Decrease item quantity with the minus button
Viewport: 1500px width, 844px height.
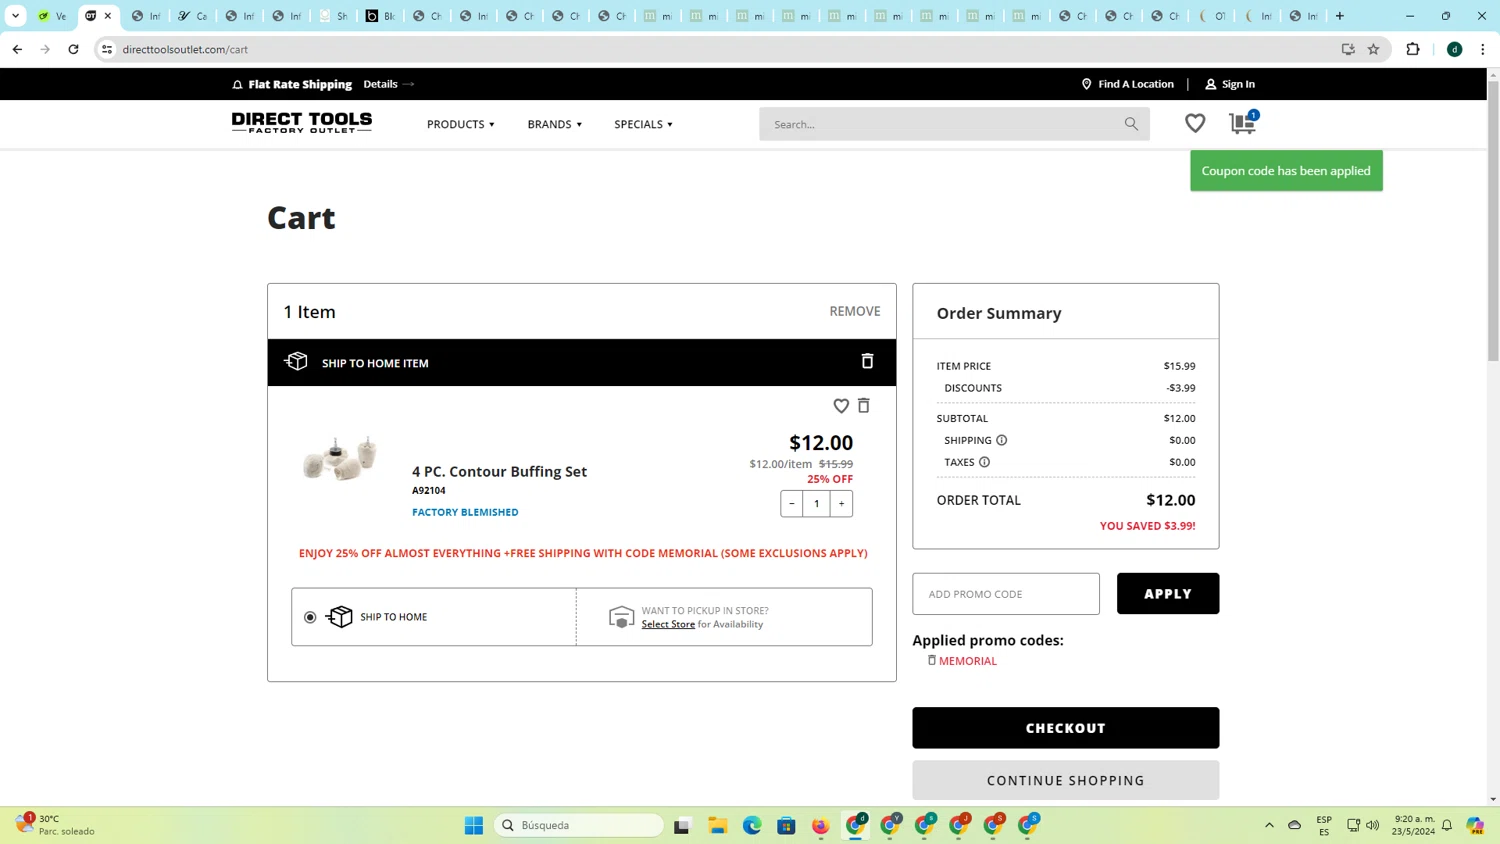click(x=792, y=503)
